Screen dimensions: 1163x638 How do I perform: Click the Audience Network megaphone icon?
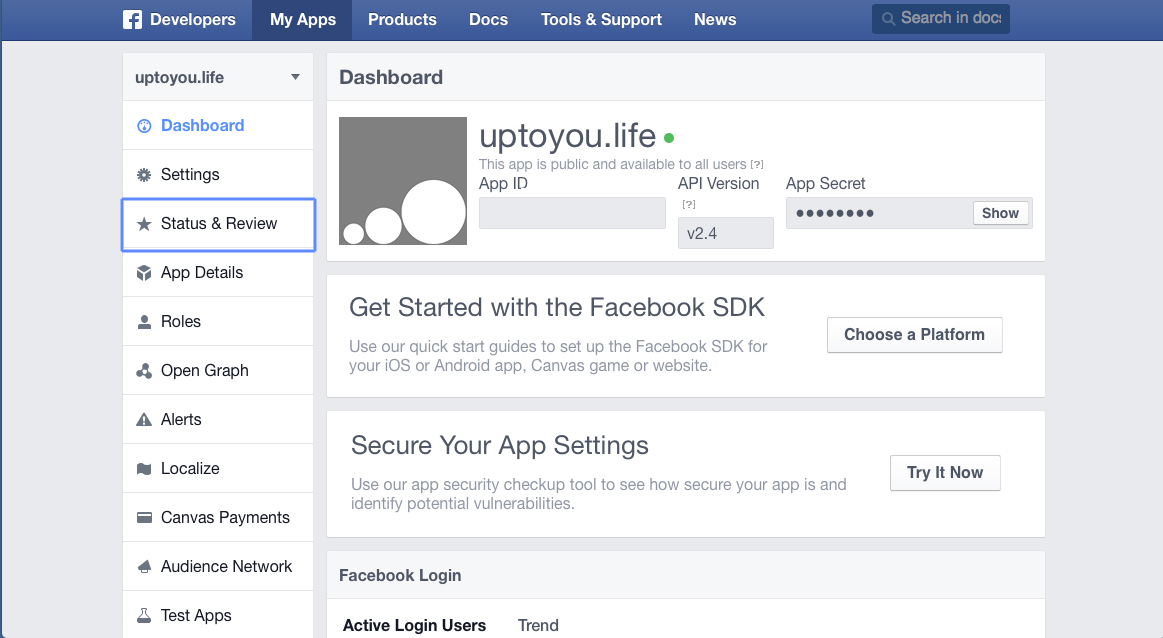pyautogui.click(x=144, y=567)
